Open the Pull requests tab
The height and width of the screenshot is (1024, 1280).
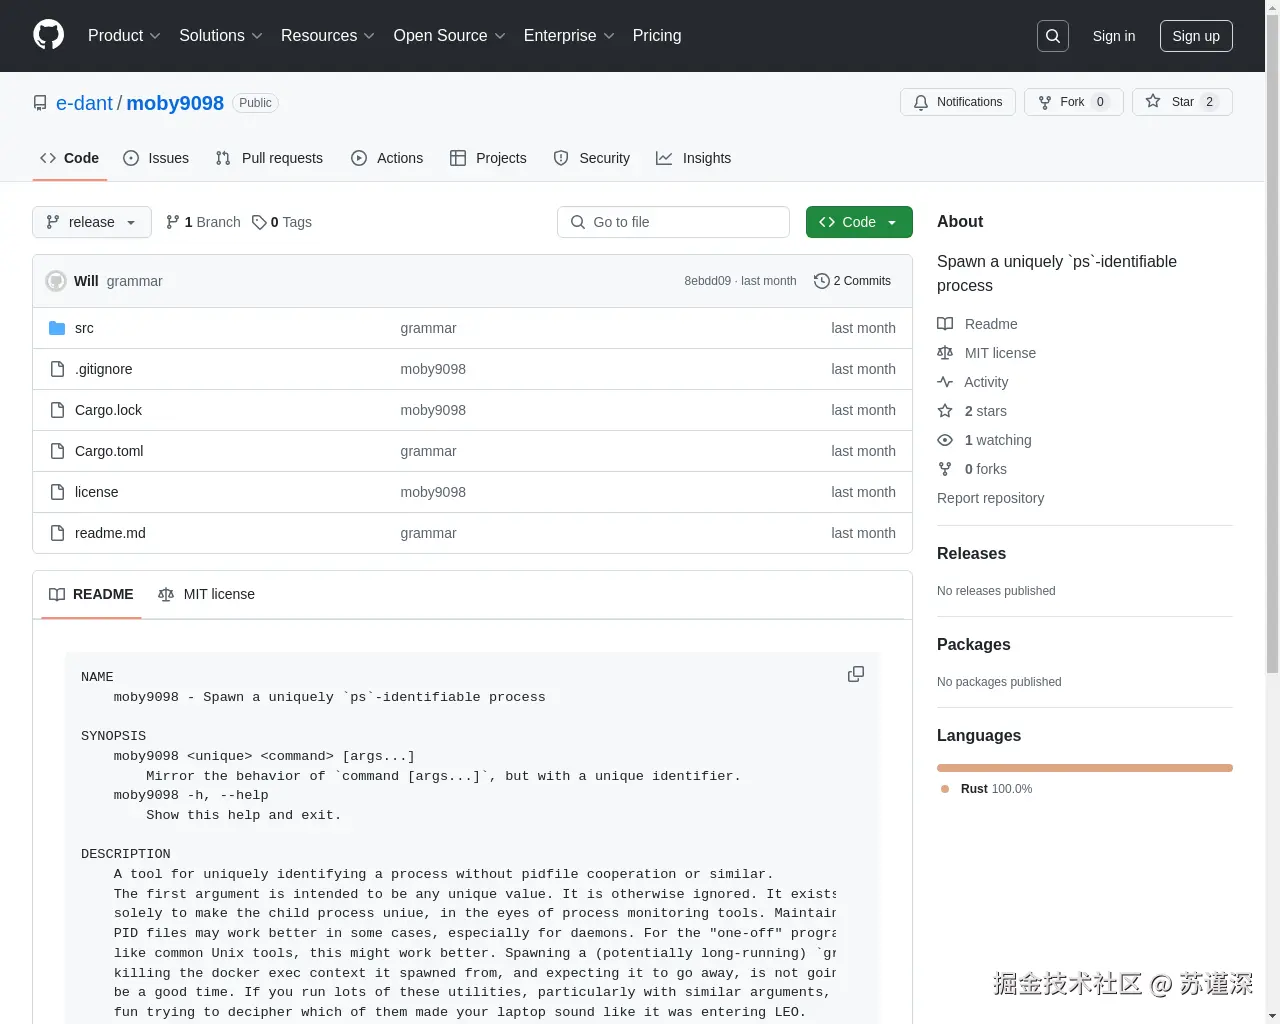coord(269,158)
